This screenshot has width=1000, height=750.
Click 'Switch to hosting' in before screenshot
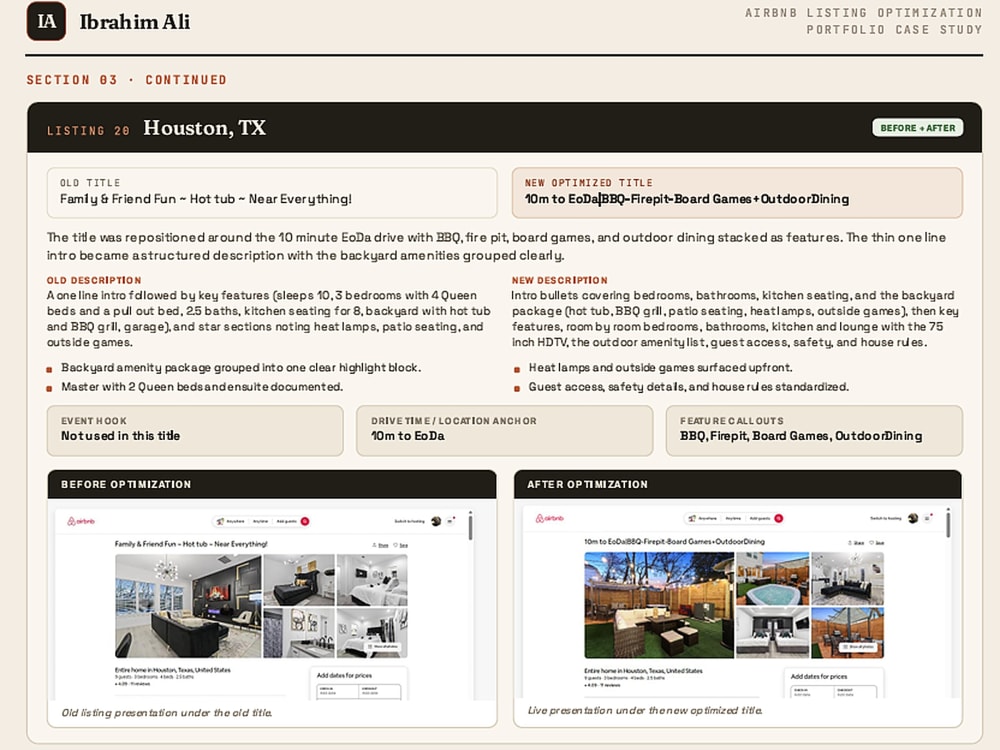click(409, 521)
